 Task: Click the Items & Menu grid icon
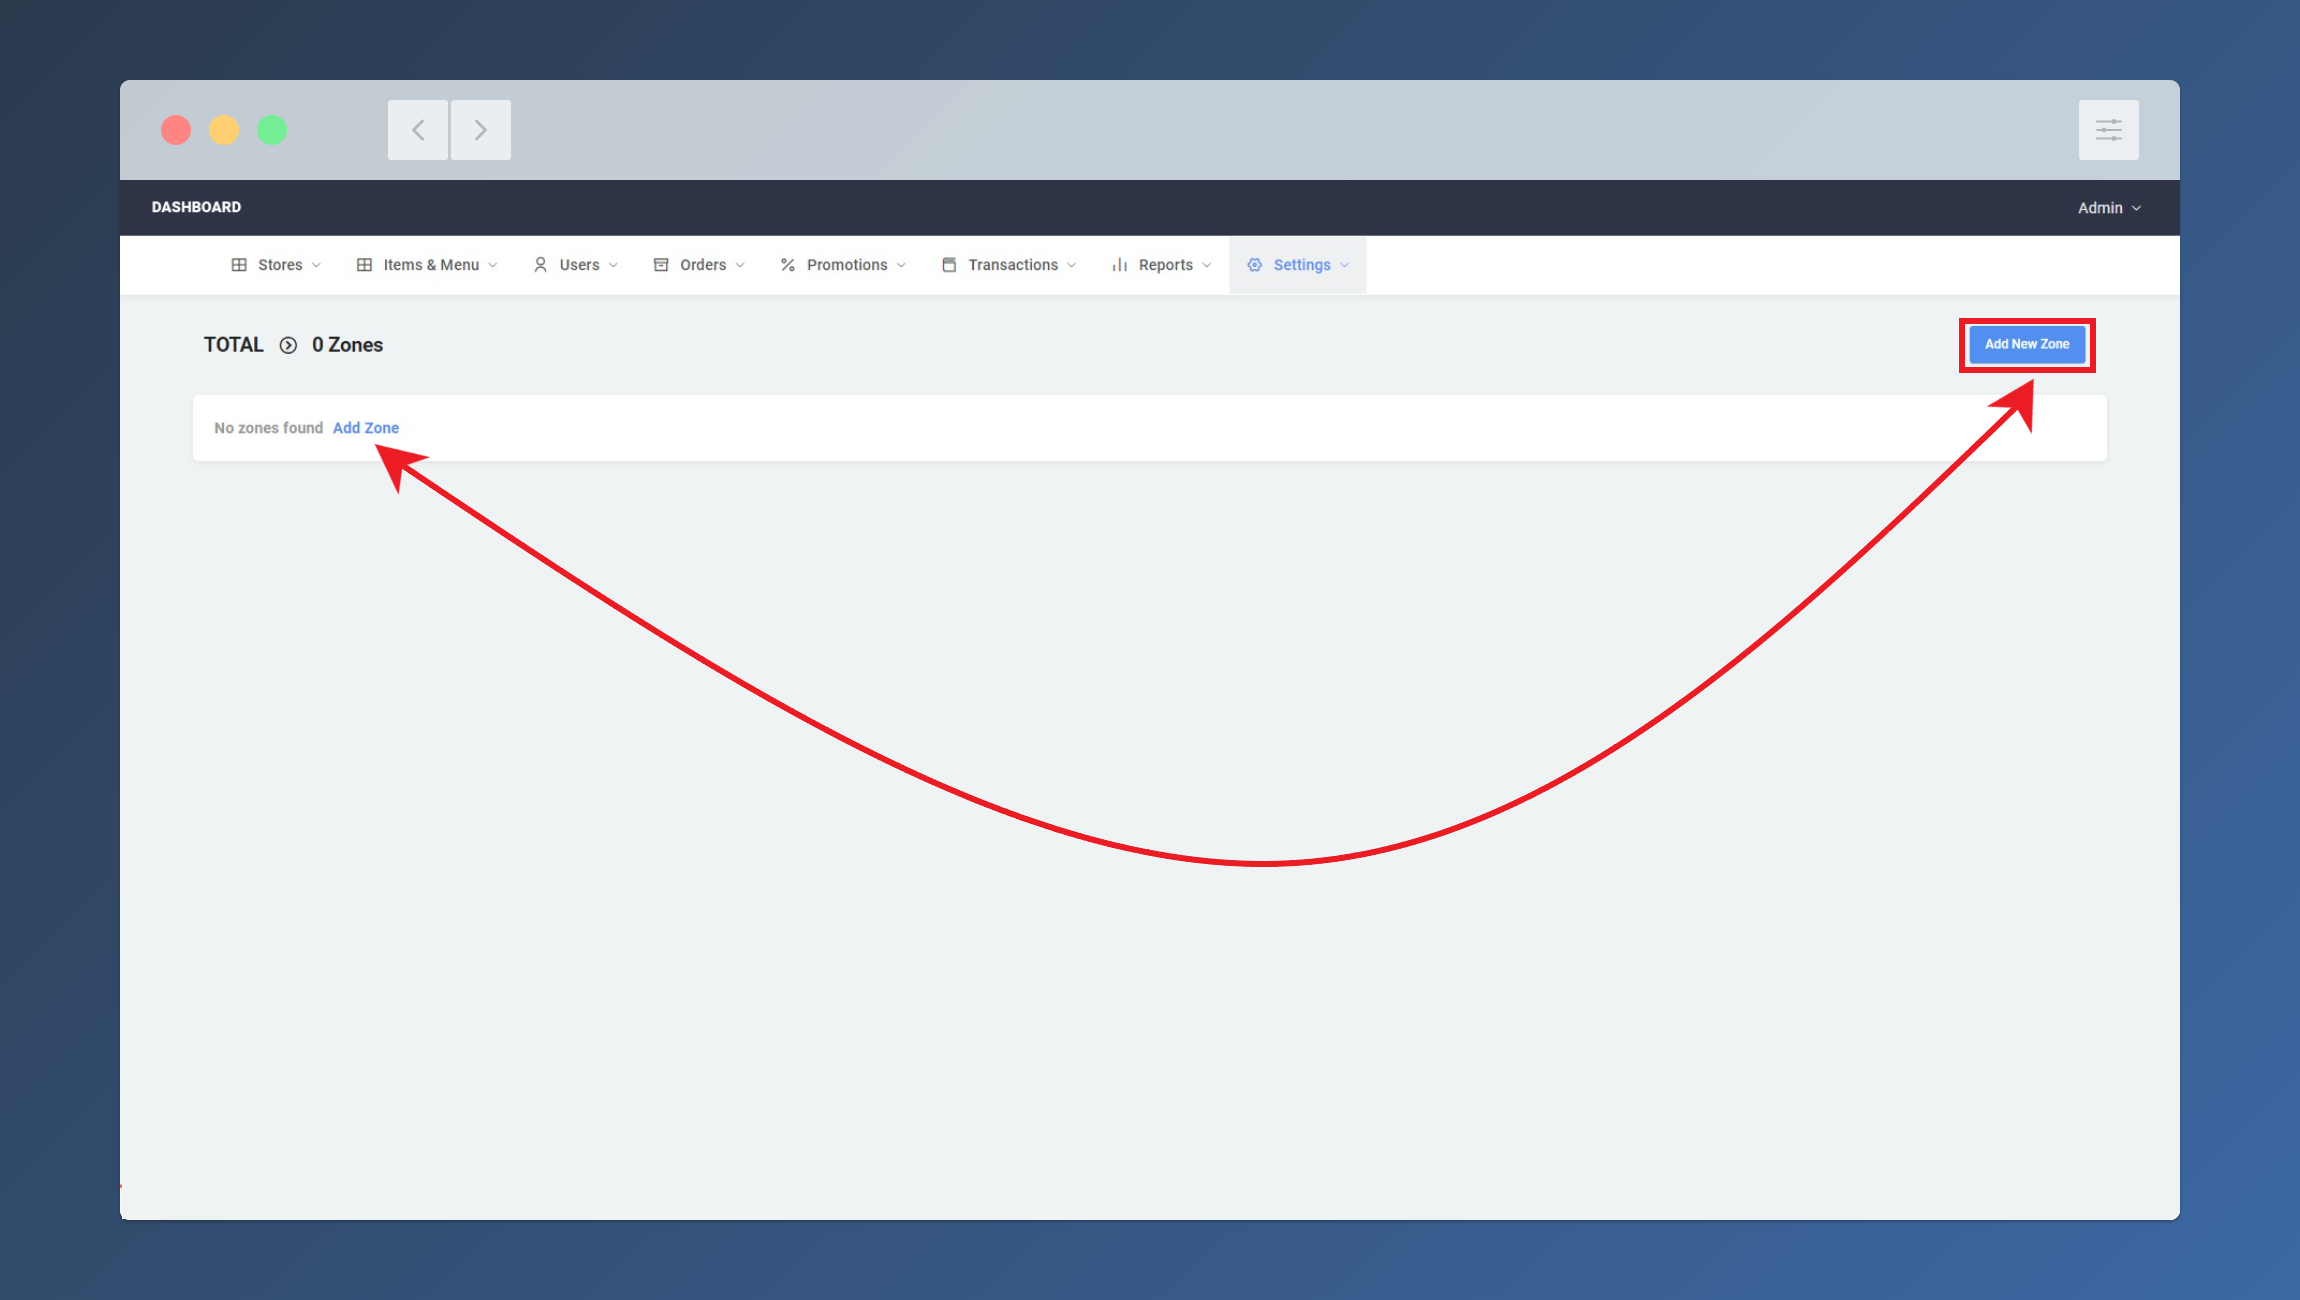[x=364, y=265]
